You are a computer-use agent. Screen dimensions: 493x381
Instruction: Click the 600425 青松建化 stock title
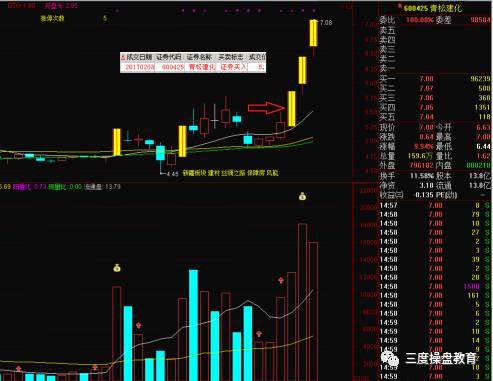tap(433, 8)
